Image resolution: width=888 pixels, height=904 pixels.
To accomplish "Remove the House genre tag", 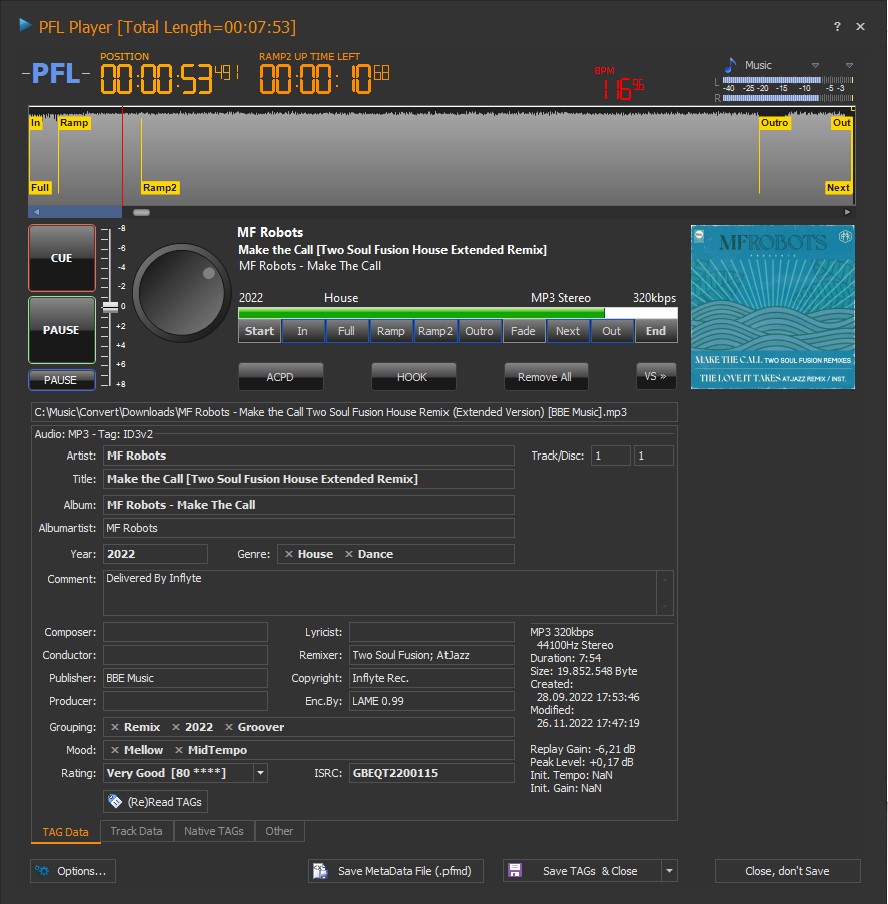I will (289, 554).
